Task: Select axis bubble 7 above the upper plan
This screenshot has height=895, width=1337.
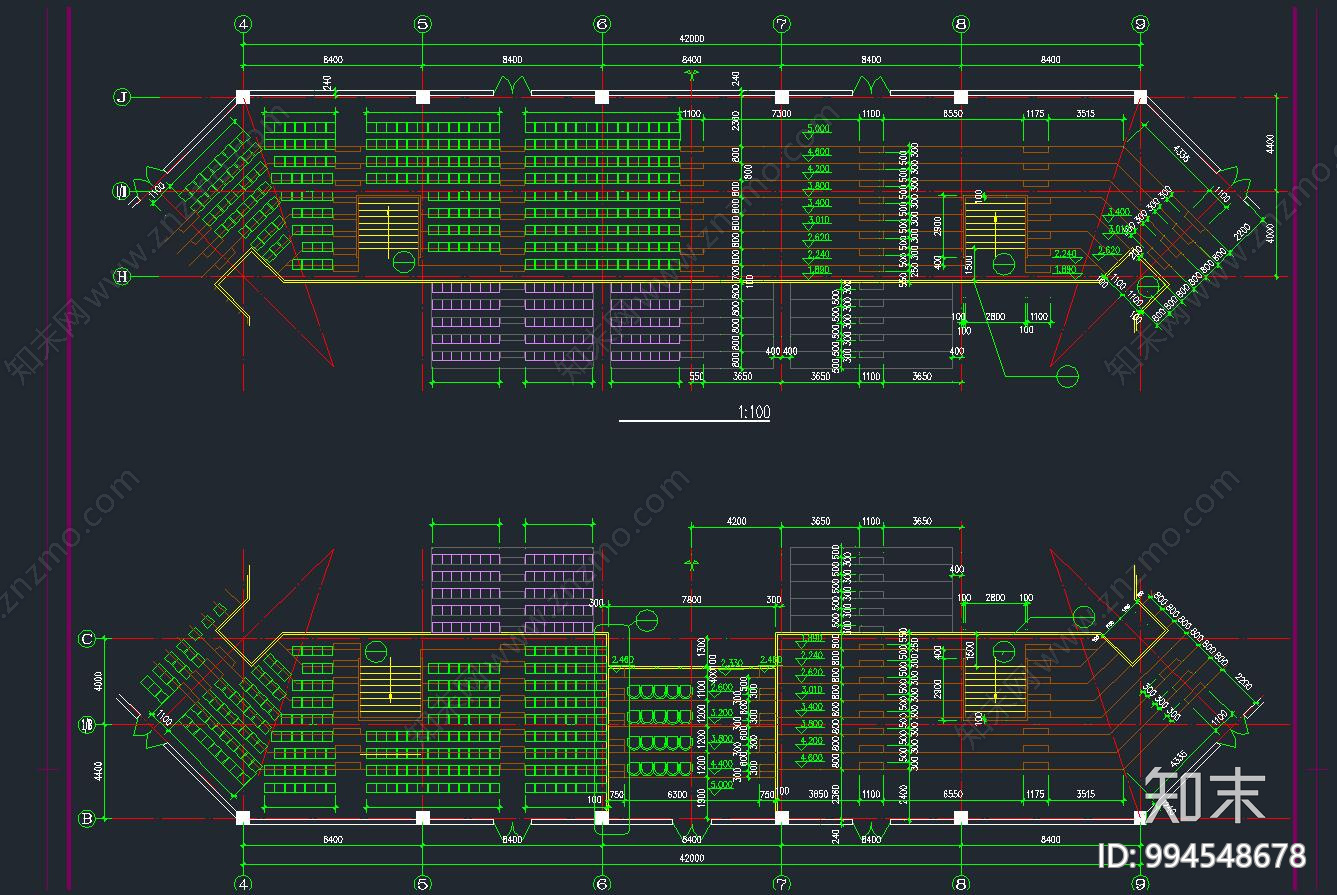Action: (781, 23)
